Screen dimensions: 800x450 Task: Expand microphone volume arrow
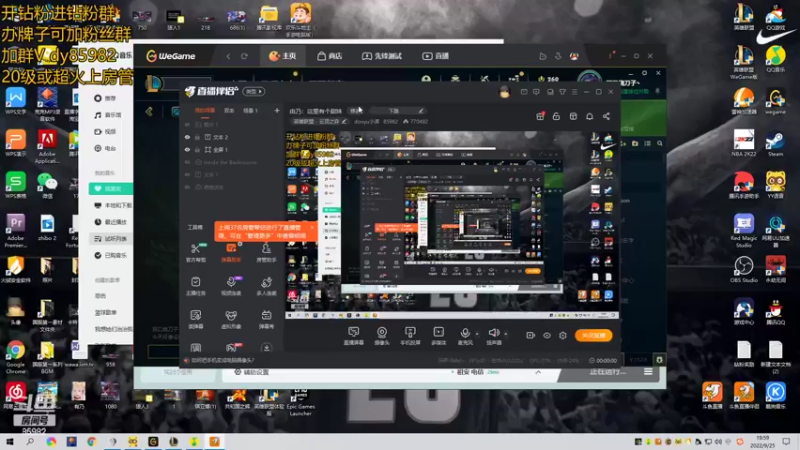point(477,334)
